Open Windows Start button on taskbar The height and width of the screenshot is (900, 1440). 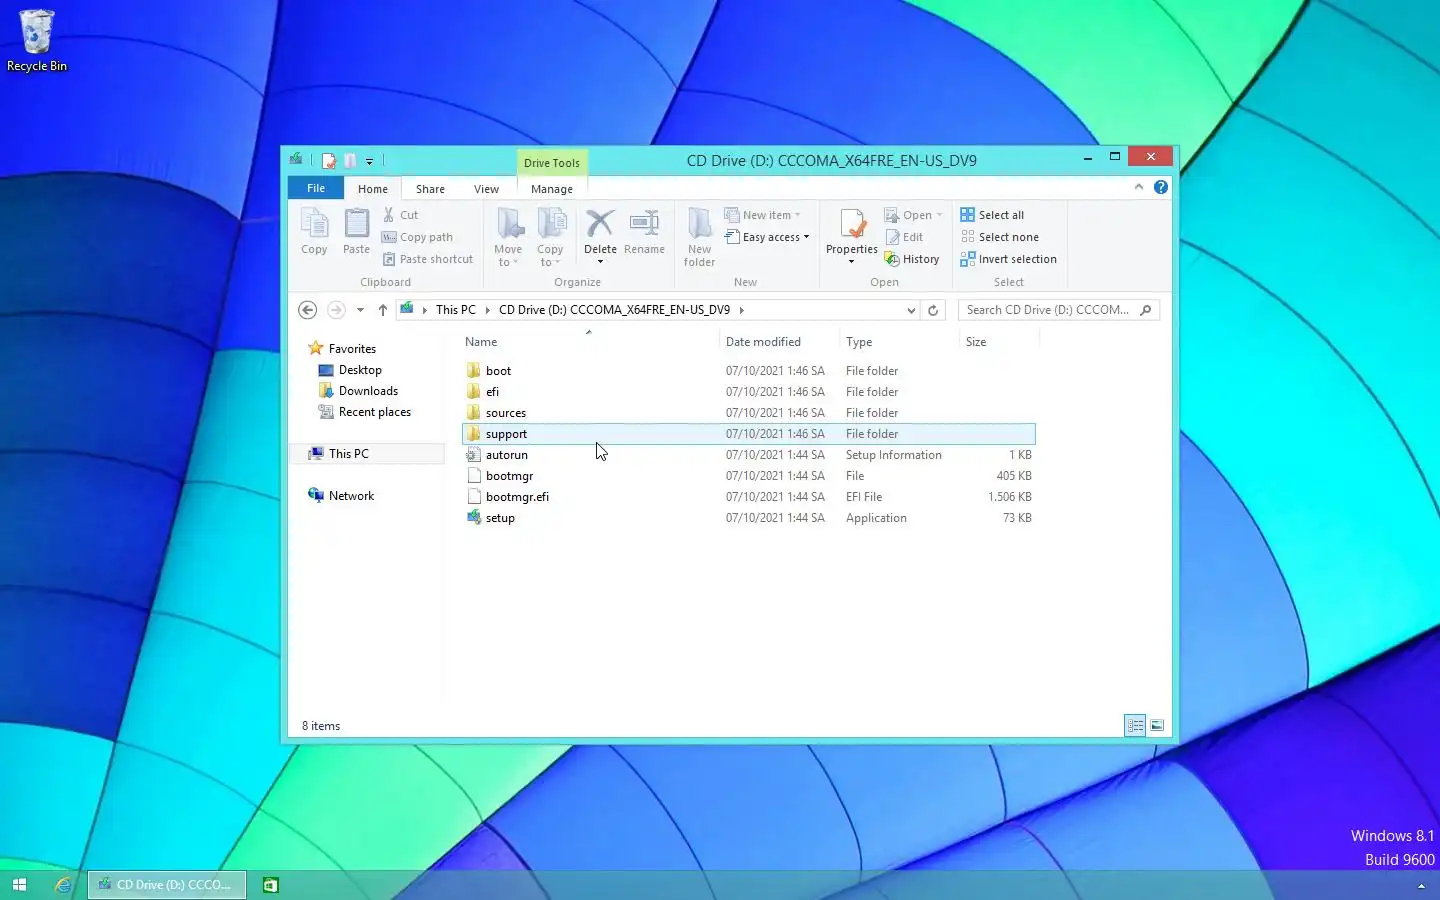[x=19, y=885]
